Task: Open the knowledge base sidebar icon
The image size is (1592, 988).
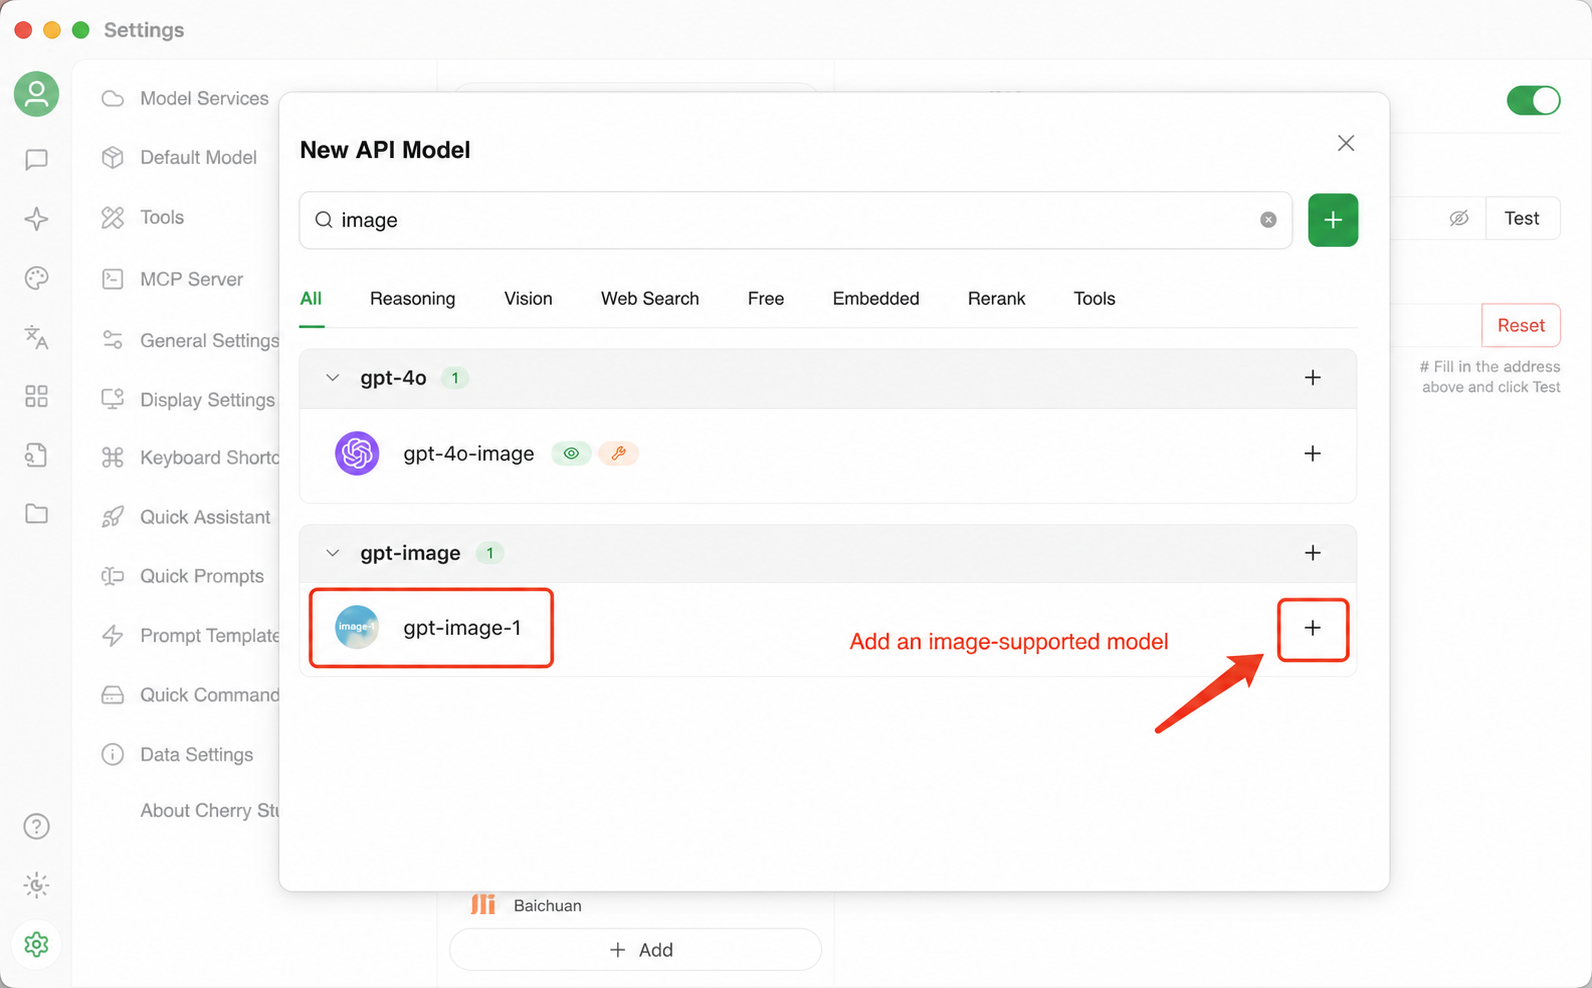Action: (36, 455)
